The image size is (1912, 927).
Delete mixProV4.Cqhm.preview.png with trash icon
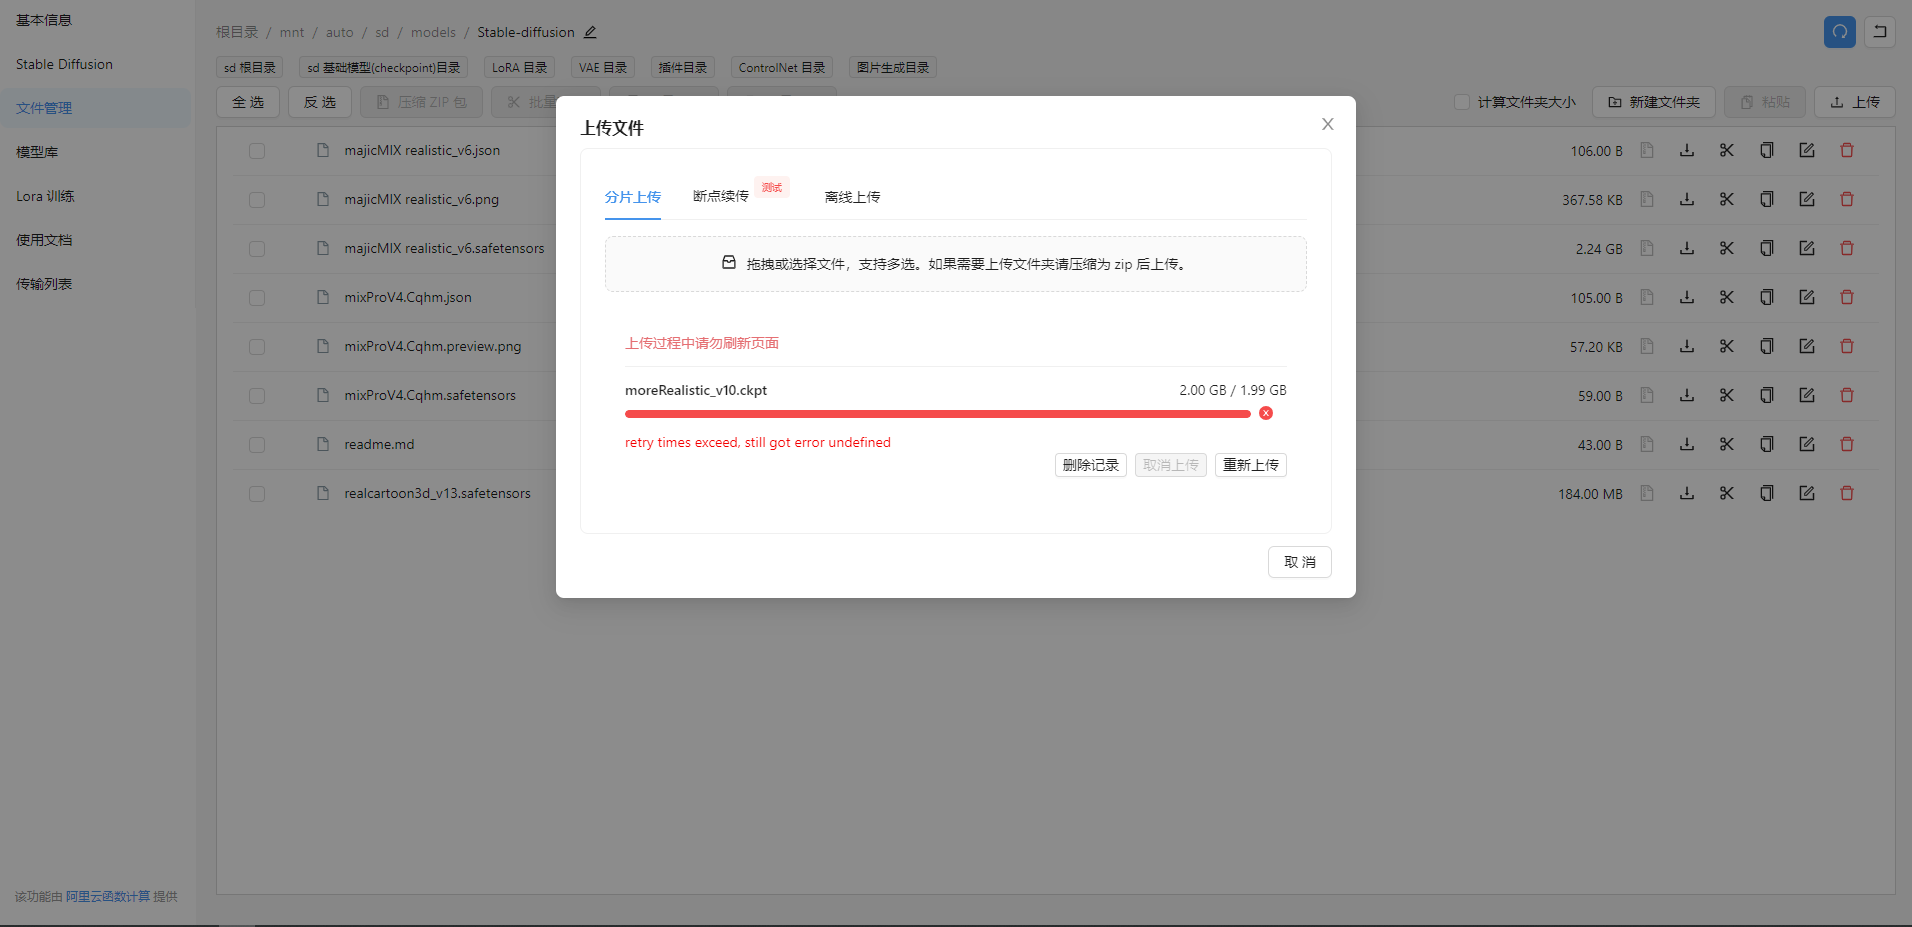pyautogui.click(x=1847, y=347)
